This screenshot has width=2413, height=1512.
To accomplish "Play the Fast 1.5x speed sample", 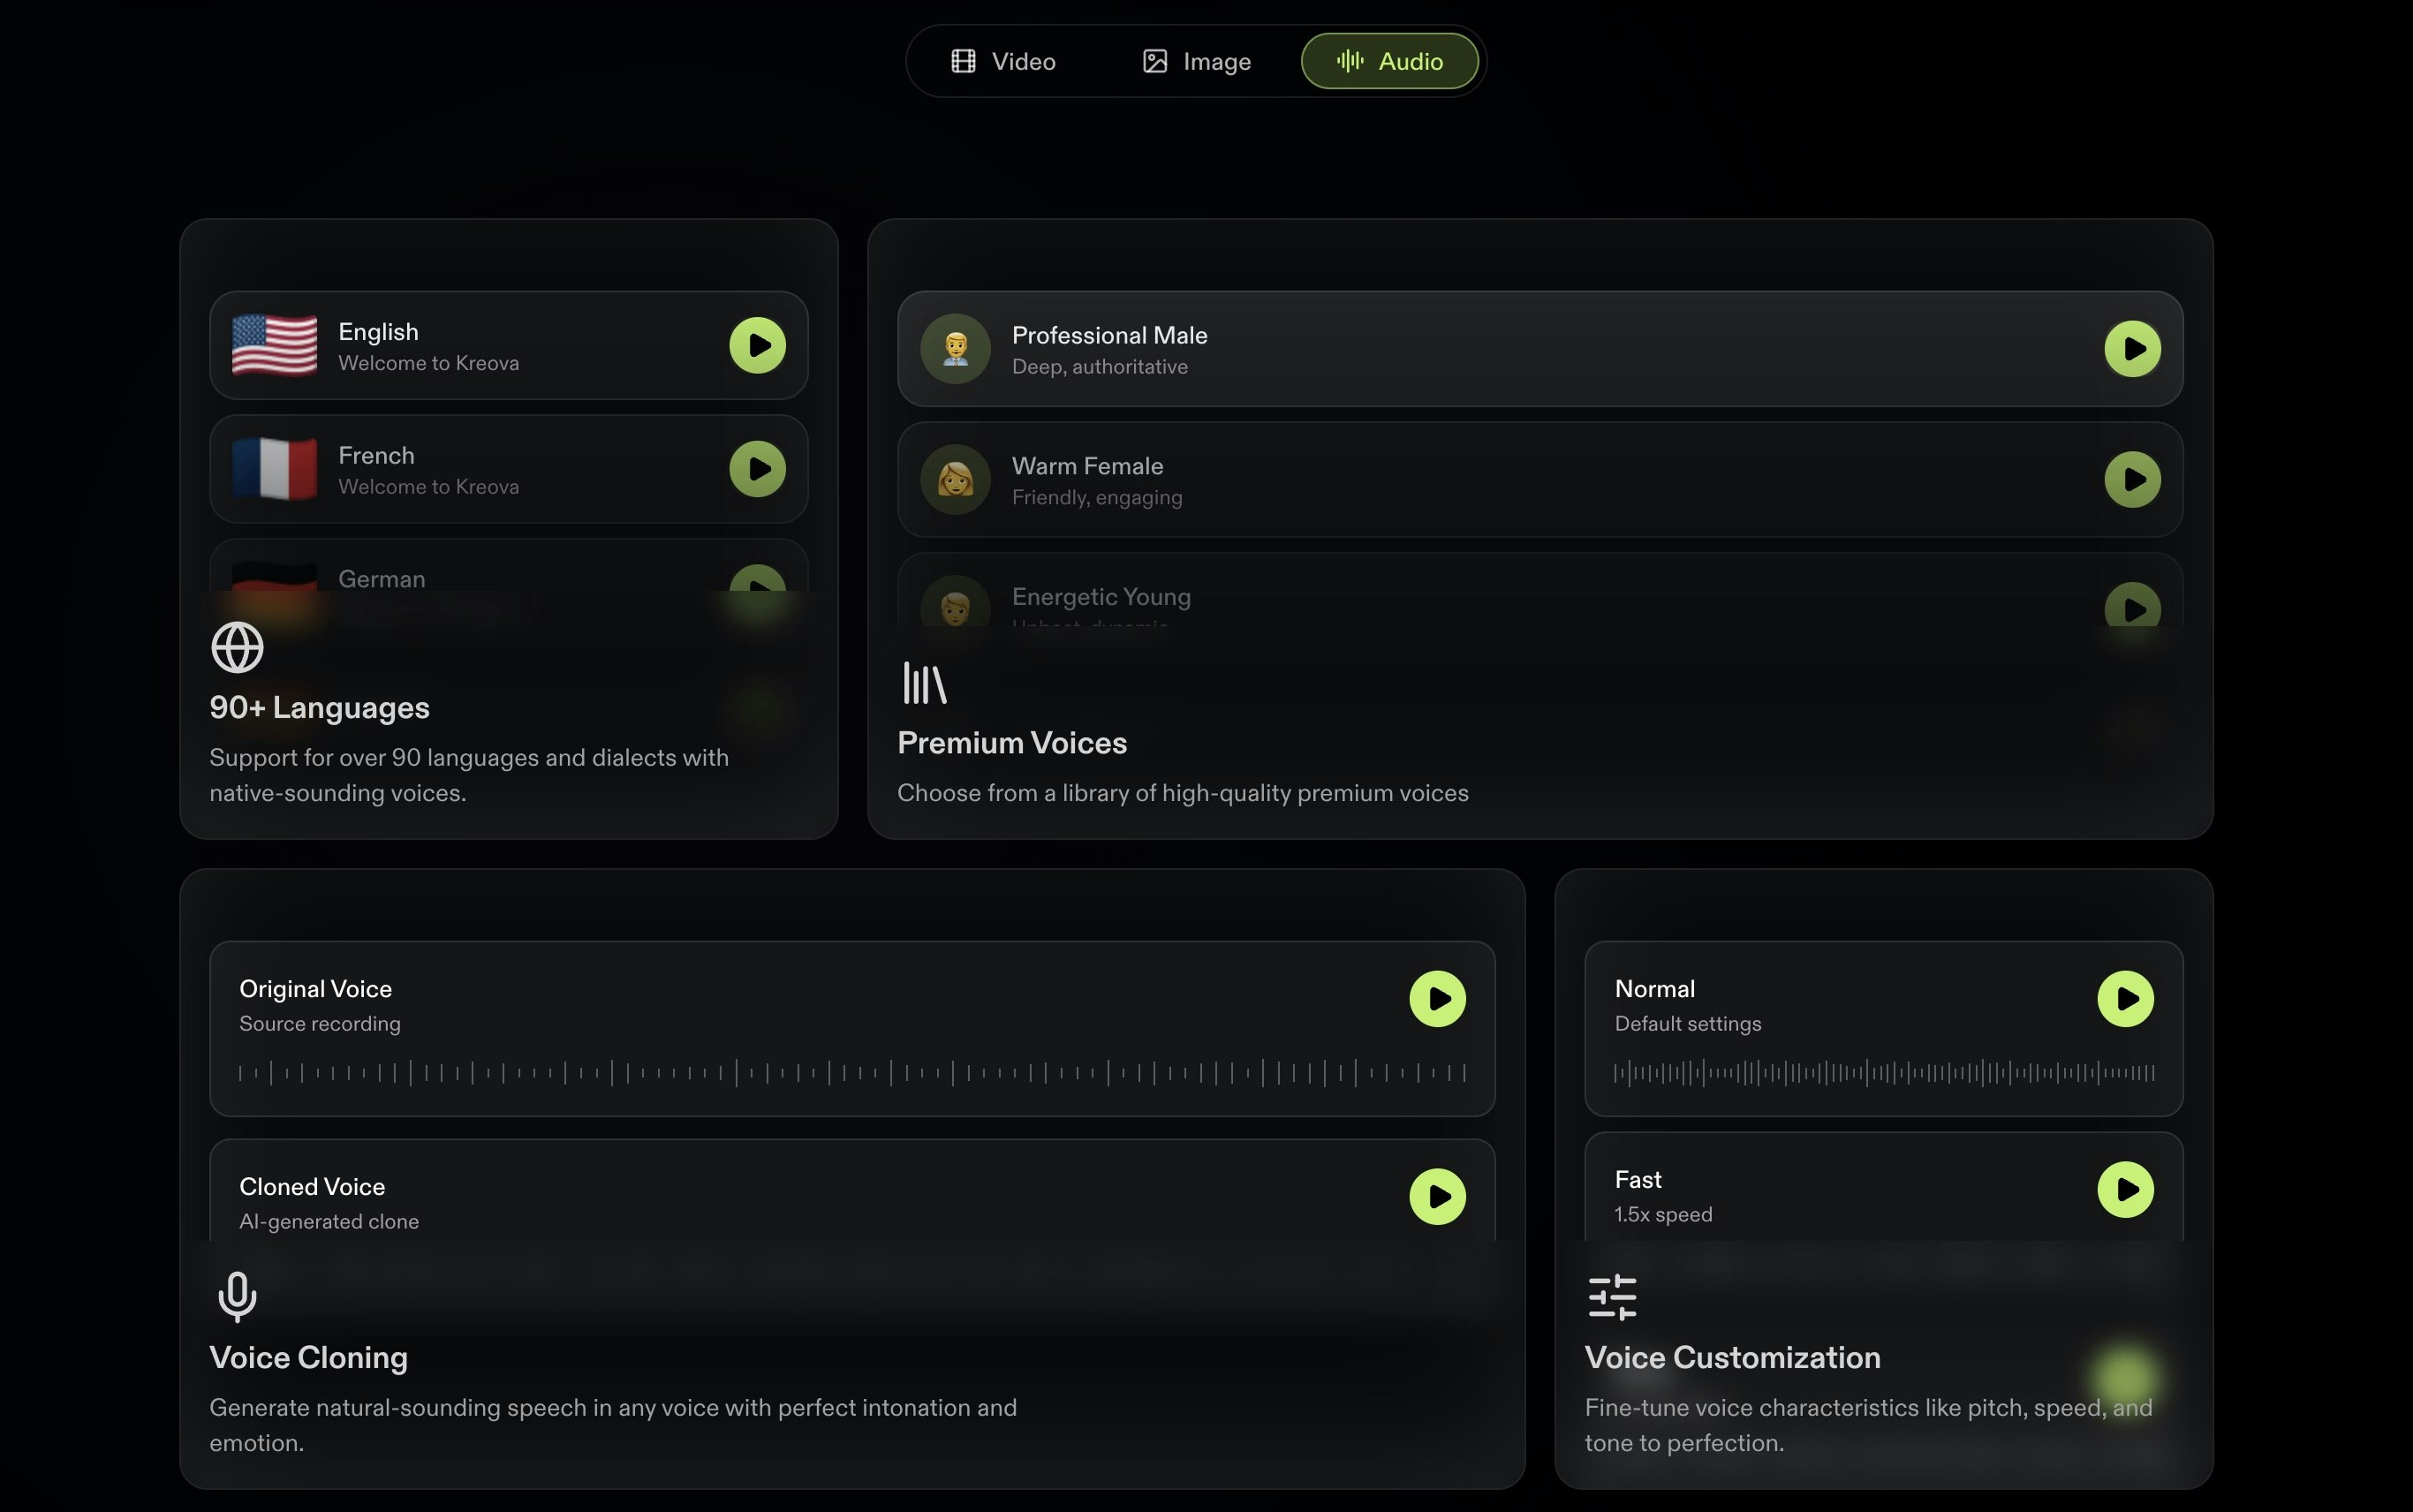I will click(2125, 1189).
